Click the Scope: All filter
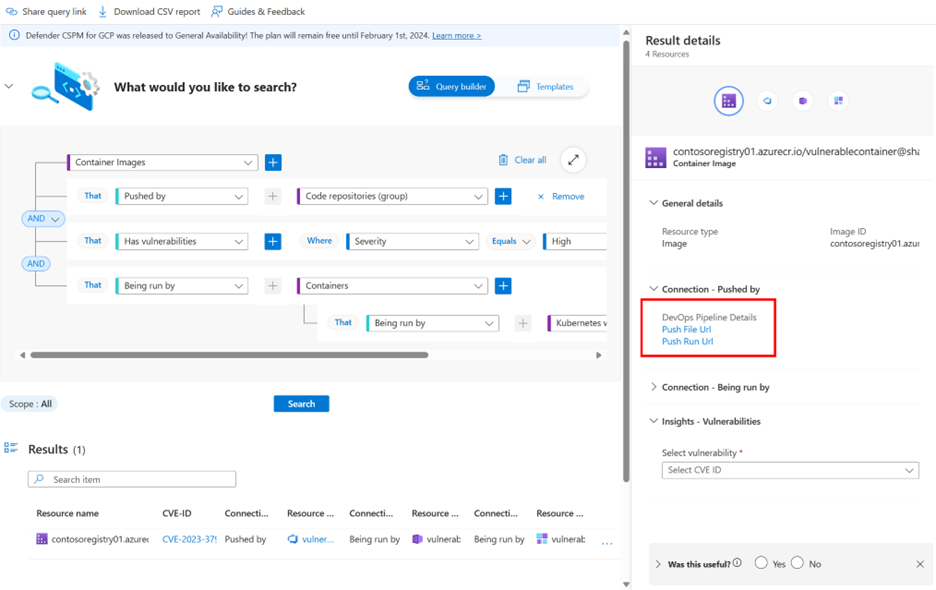This screenshot has height=590, width=936. [x=30, y=404]
